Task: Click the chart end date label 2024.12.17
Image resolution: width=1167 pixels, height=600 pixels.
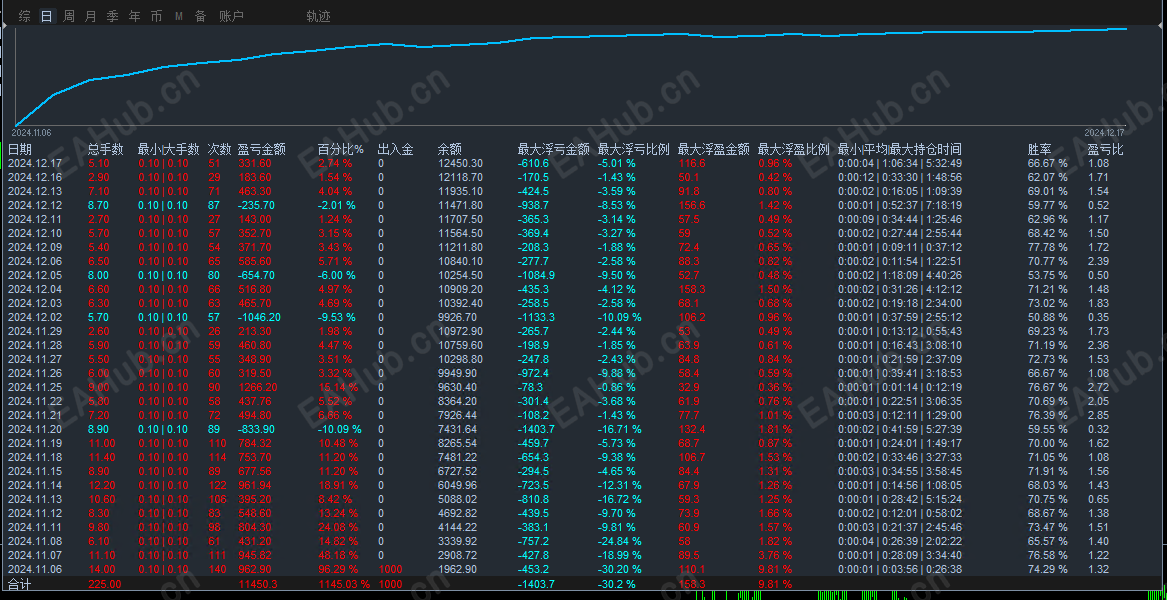Action: pos(1105,132)
